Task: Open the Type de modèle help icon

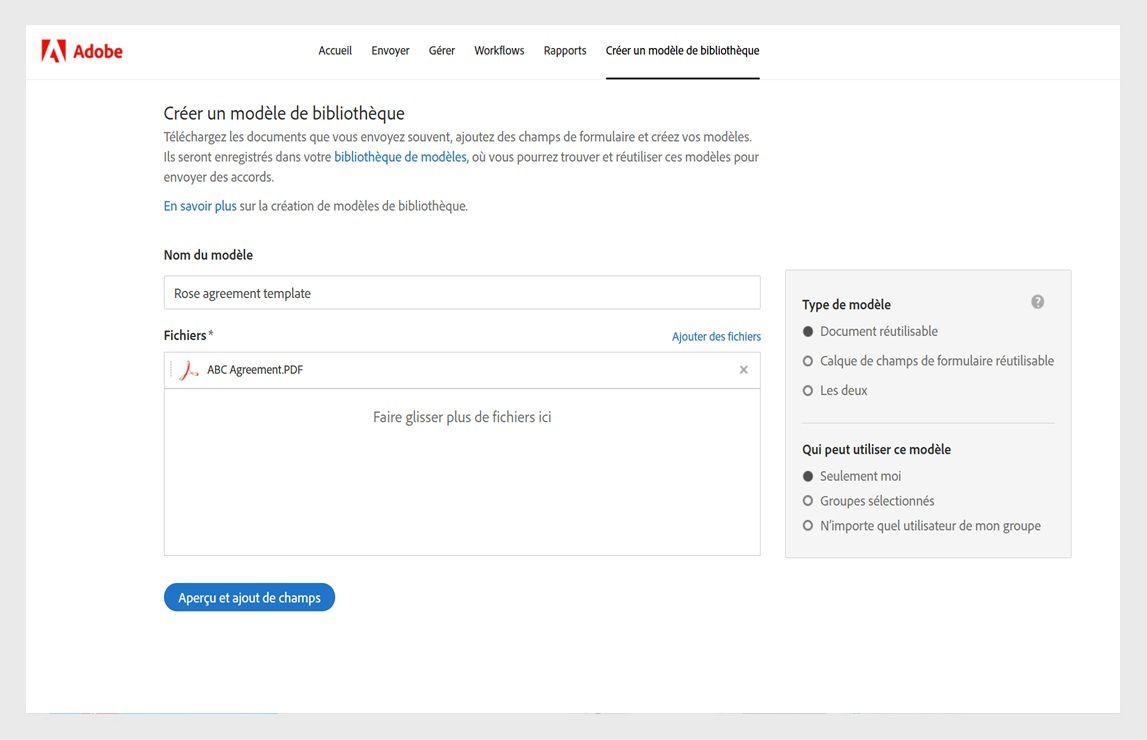Action: pyautogui.click(x=1037, y=301)
